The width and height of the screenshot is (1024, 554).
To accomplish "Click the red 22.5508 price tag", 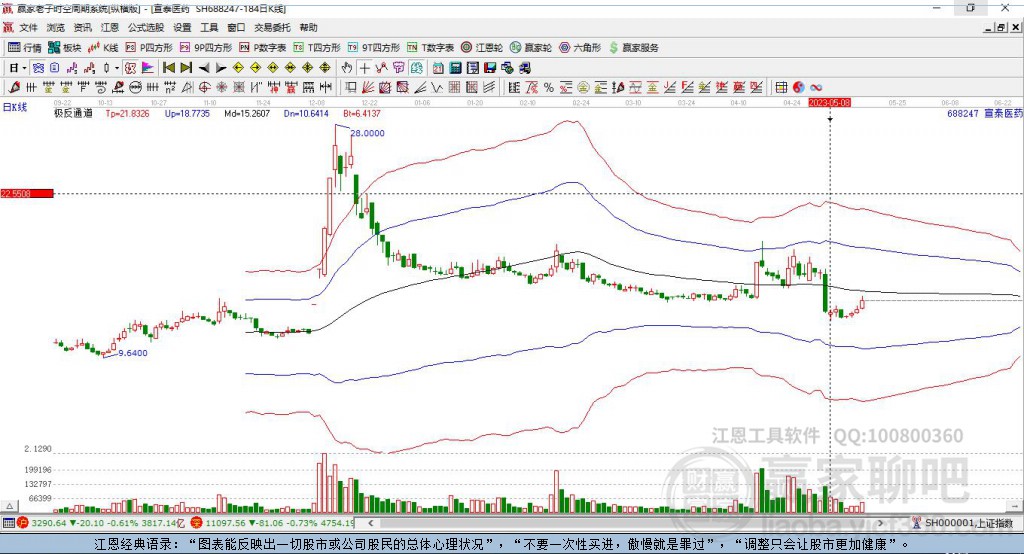I will click(x=27, y=193).
